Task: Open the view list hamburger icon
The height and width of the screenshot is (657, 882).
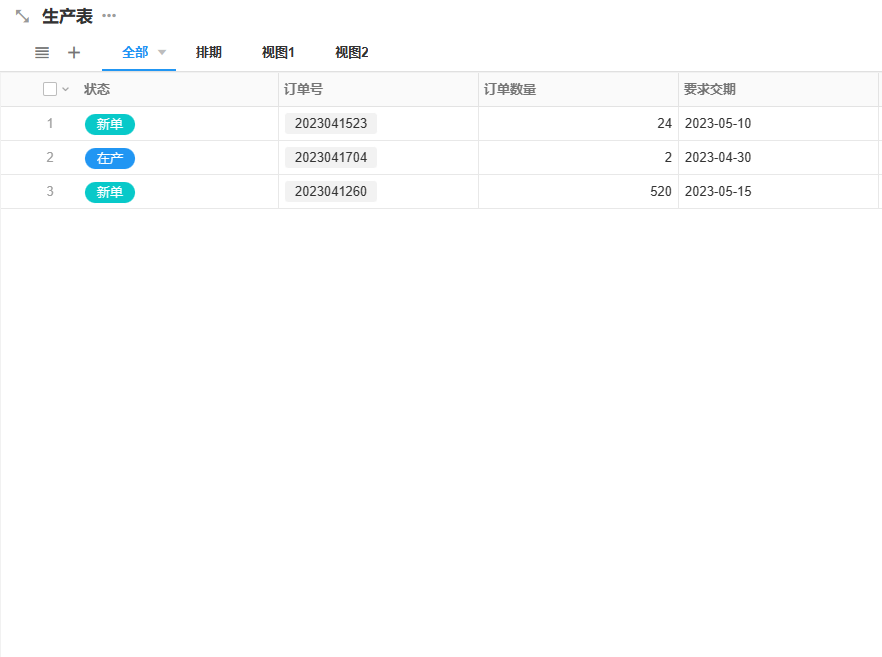Action: pyautogui.click(x=42, y=53)
